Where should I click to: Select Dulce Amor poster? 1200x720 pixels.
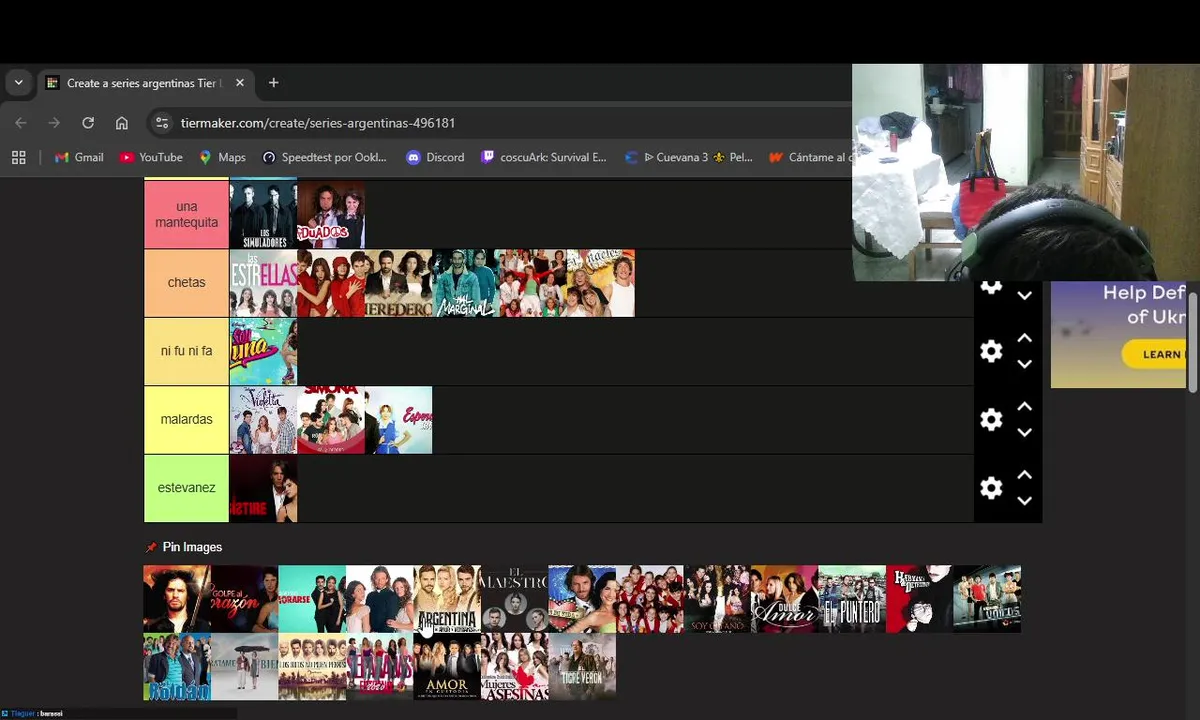[784, 599]
